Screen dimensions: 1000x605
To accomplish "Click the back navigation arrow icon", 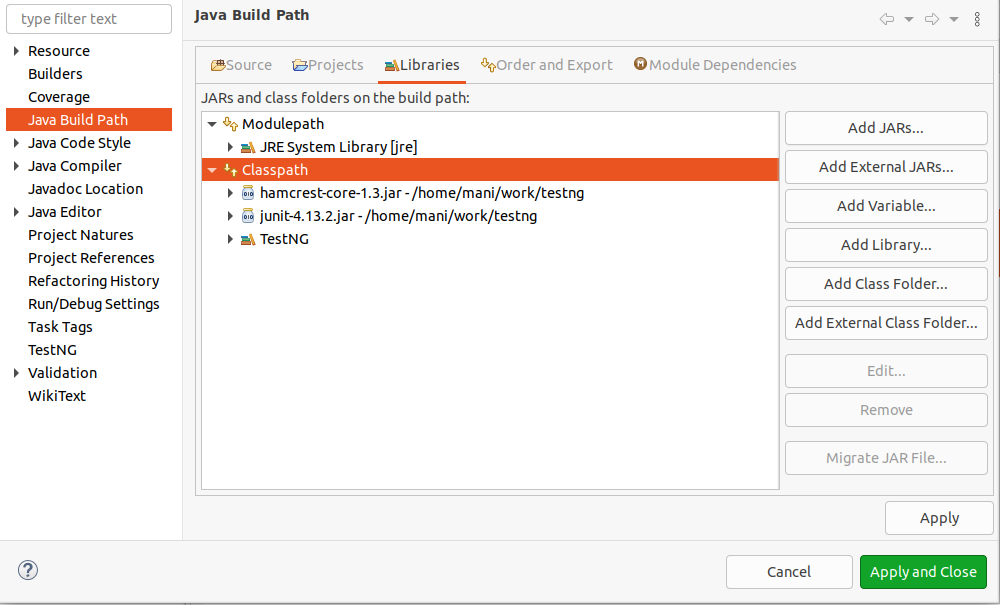I will click(x=885, y=18).
